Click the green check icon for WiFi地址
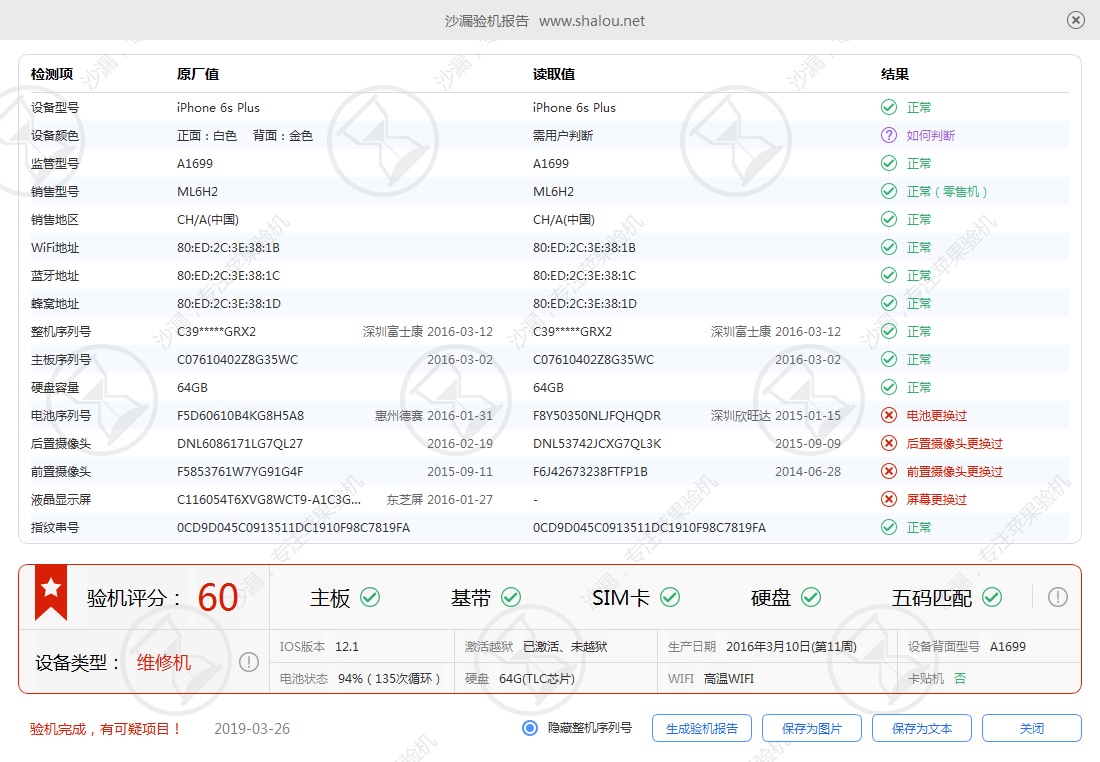 889,248
